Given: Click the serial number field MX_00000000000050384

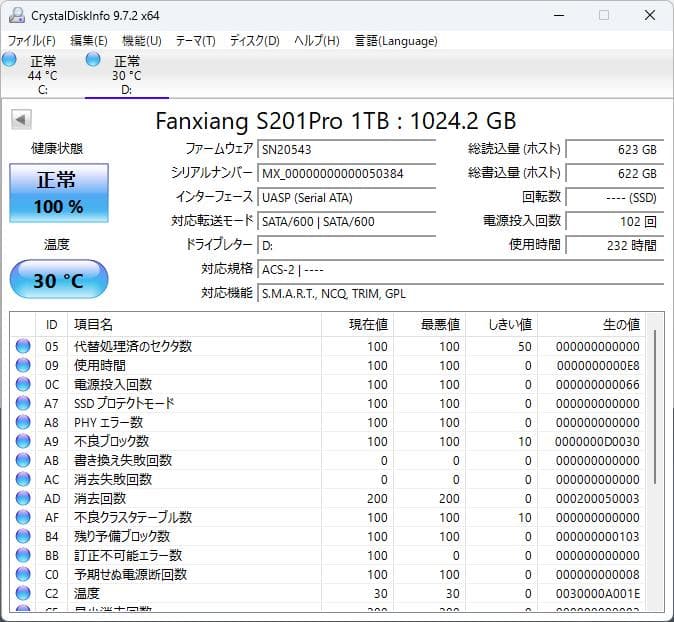Looking at the screenshot, I should (346, 173).
